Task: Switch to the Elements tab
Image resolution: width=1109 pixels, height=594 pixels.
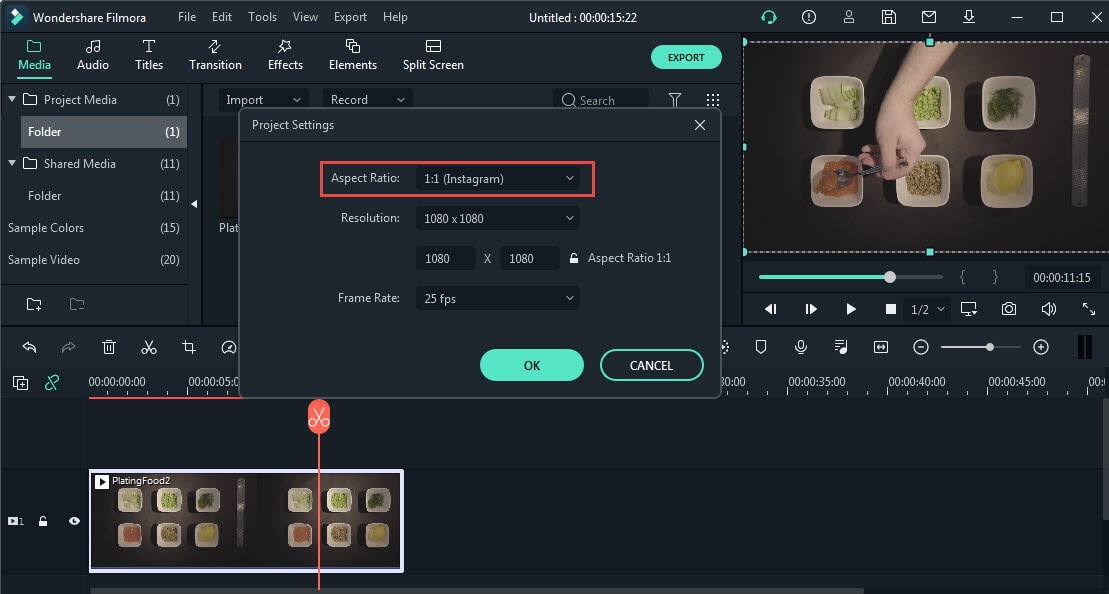Action: (352, 55)
